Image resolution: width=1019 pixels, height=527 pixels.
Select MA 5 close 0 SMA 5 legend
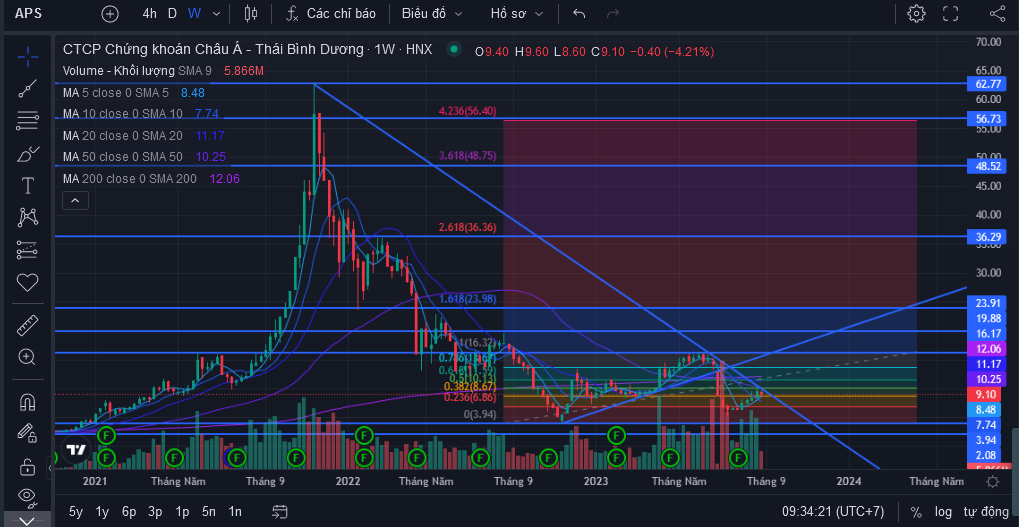[x=134, y=93]
